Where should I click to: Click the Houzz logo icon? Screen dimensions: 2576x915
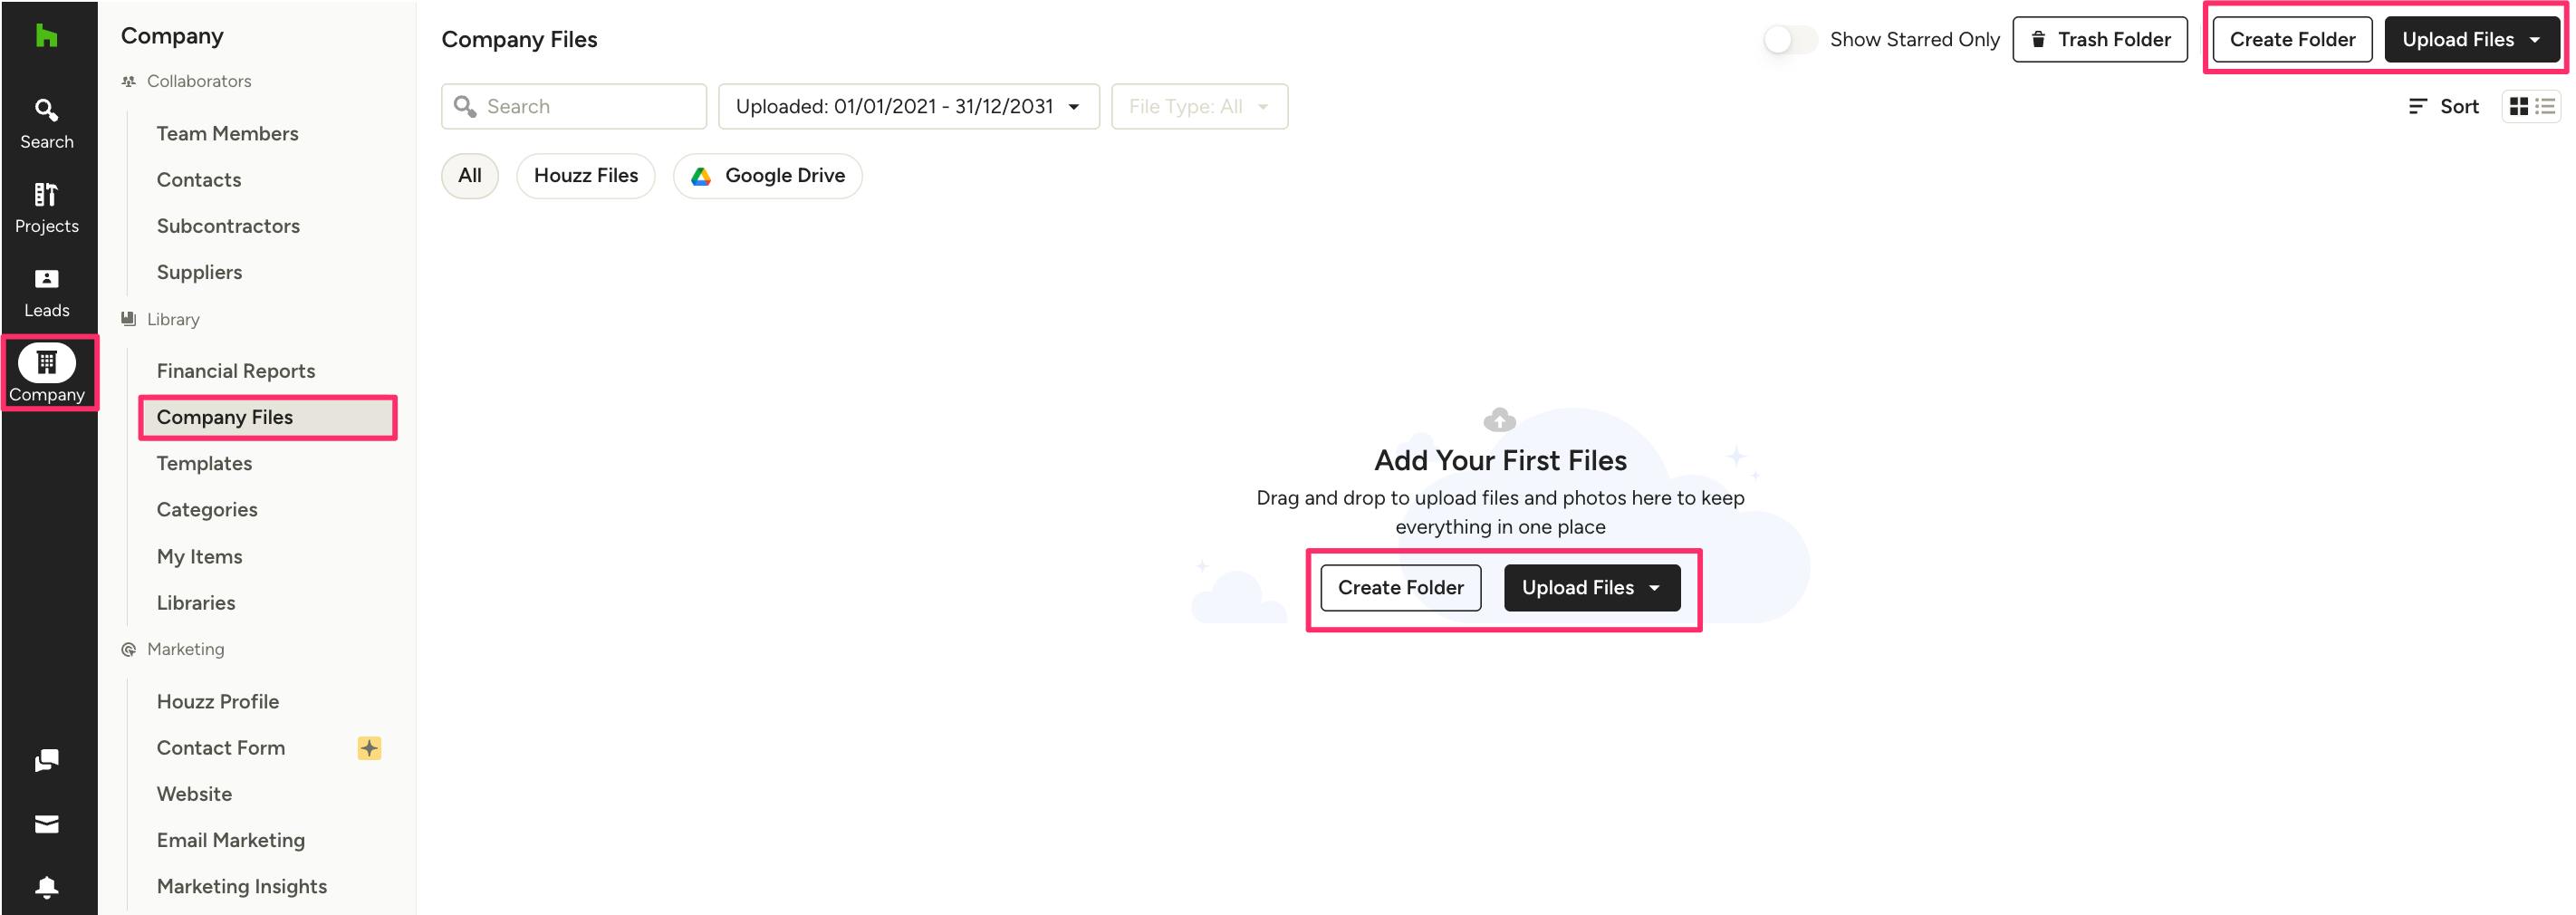pos(46,36)
